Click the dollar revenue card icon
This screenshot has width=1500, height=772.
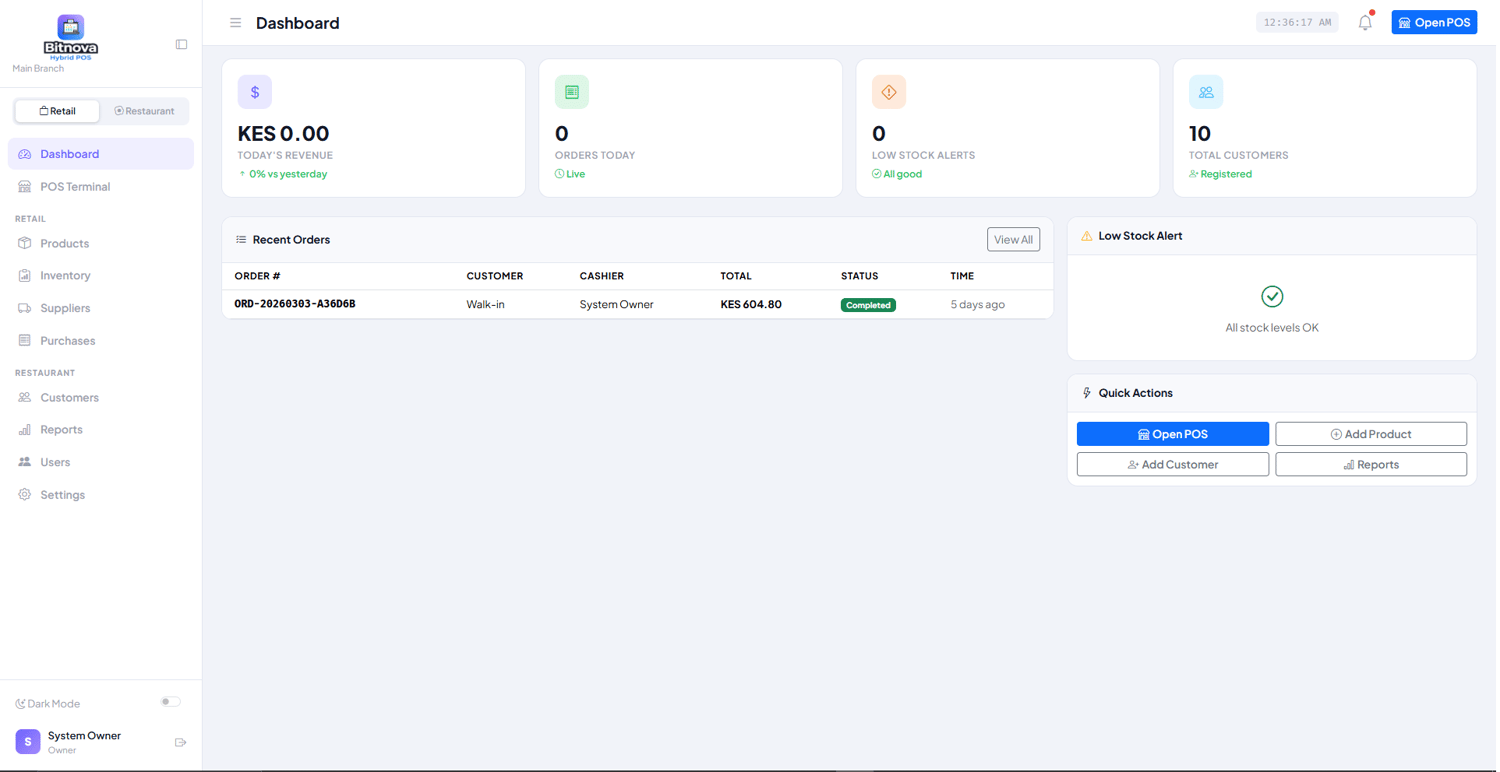coord(255,92)
